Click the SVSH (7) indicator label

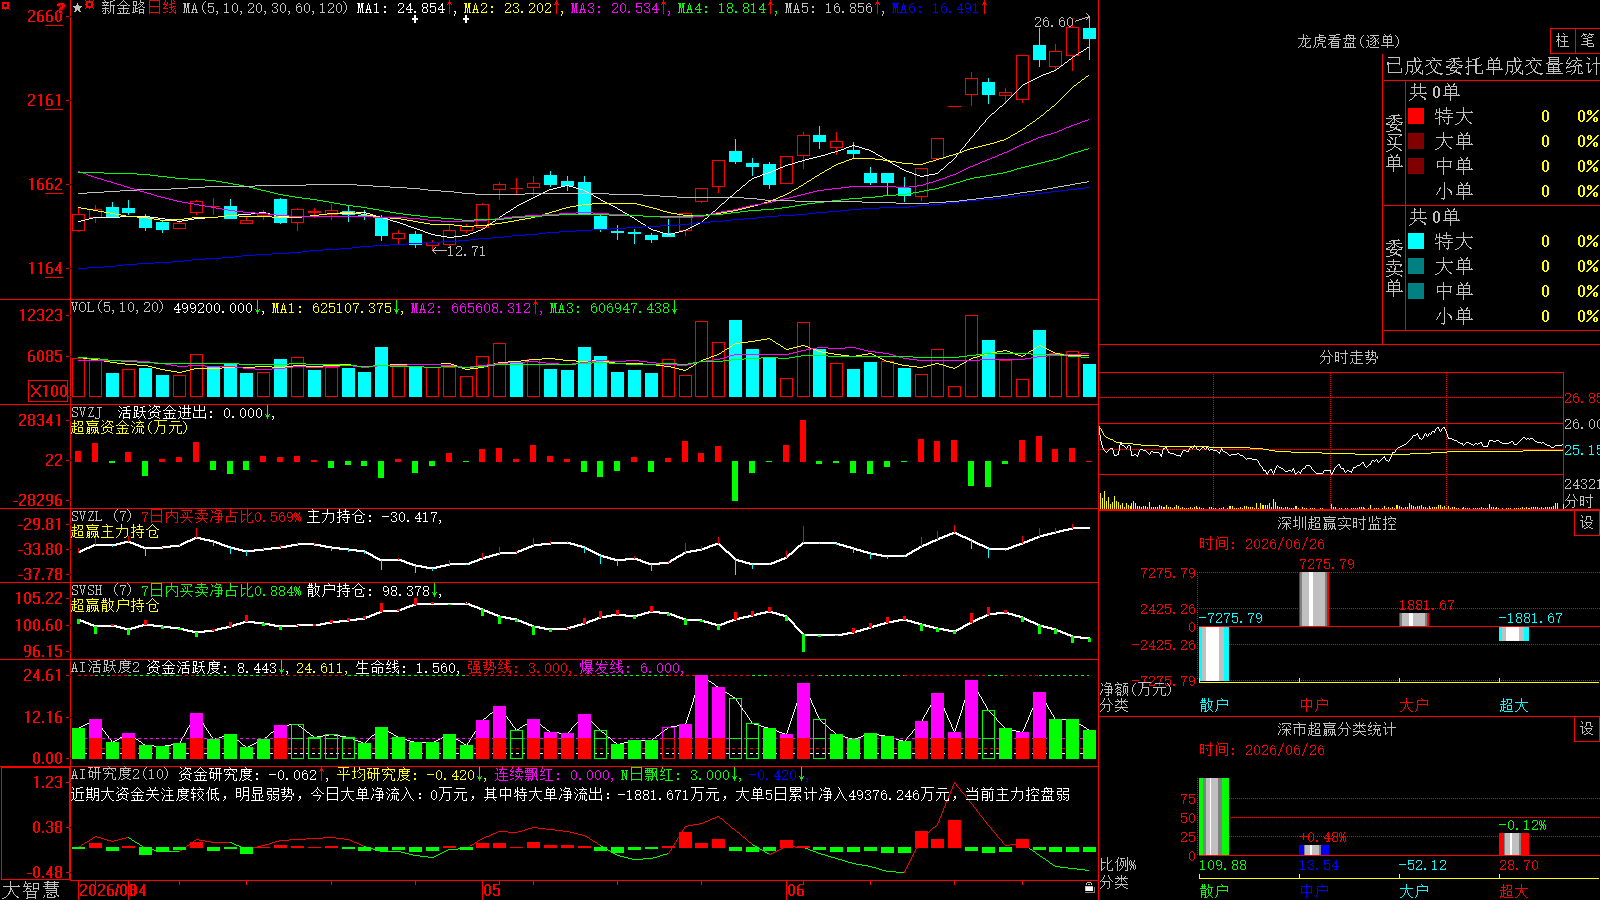pyautogui.click(x=101, y=591)
